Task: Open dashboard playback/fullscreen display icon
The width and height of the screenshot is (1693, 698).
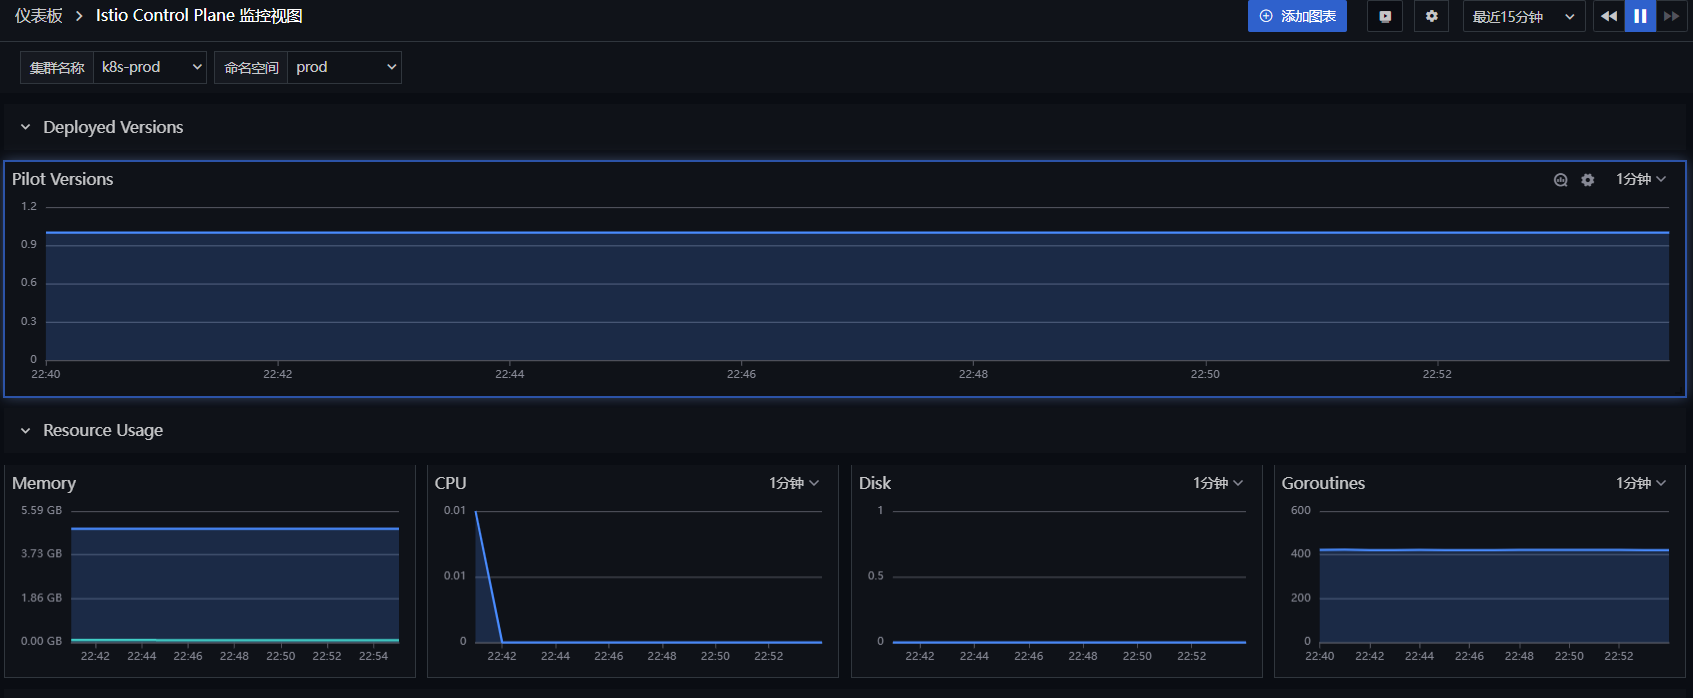Action: (x=1385, y=16)
